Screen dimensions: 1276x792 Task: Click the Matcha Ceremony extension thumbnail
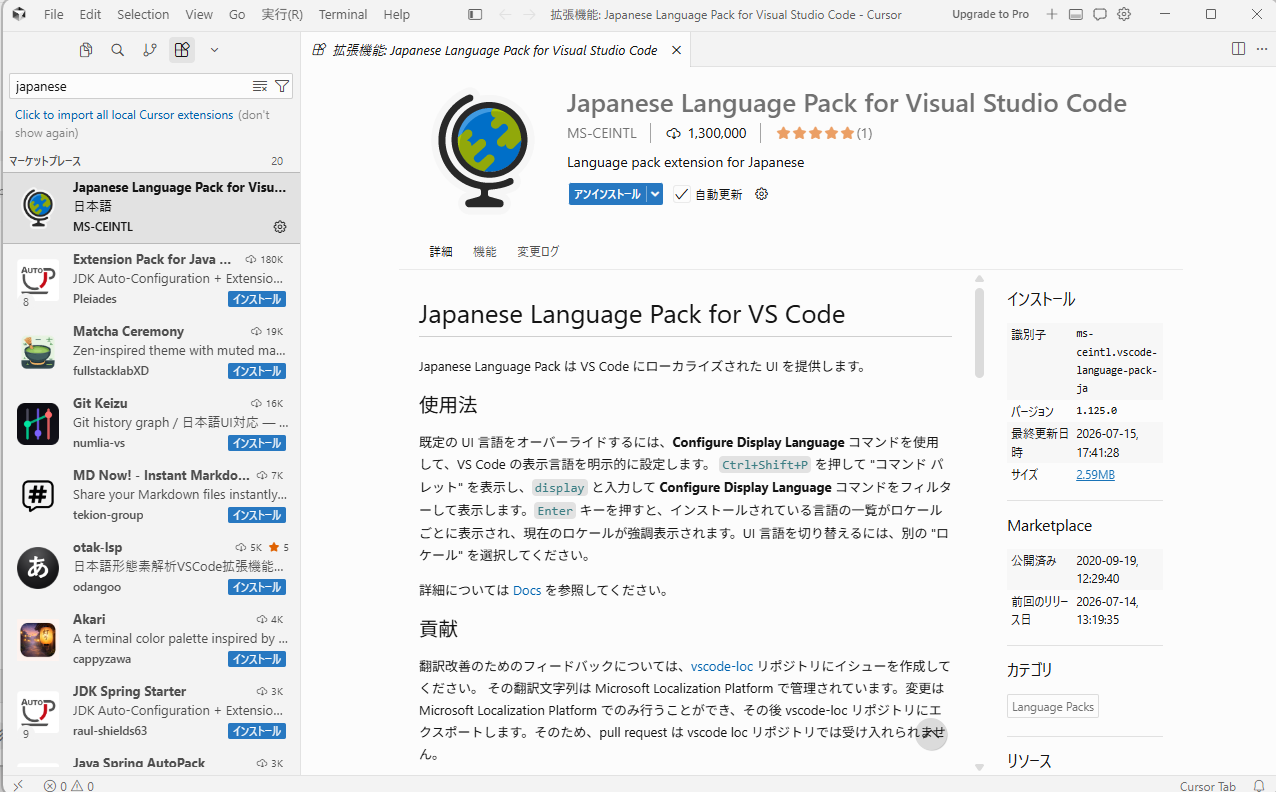[x=38, y=351]
